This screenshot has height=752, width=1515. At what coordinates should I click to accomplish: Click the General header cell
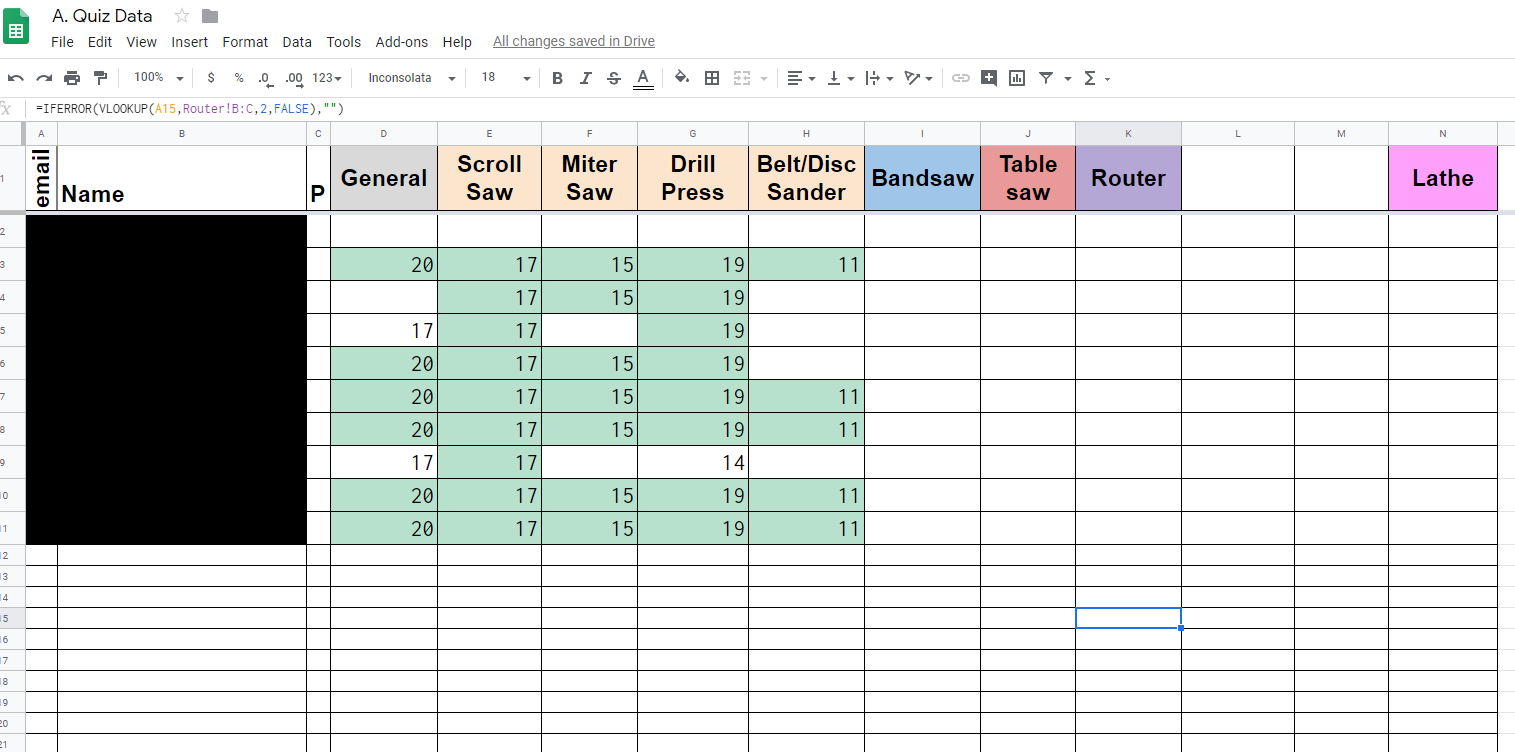[384, 178]
